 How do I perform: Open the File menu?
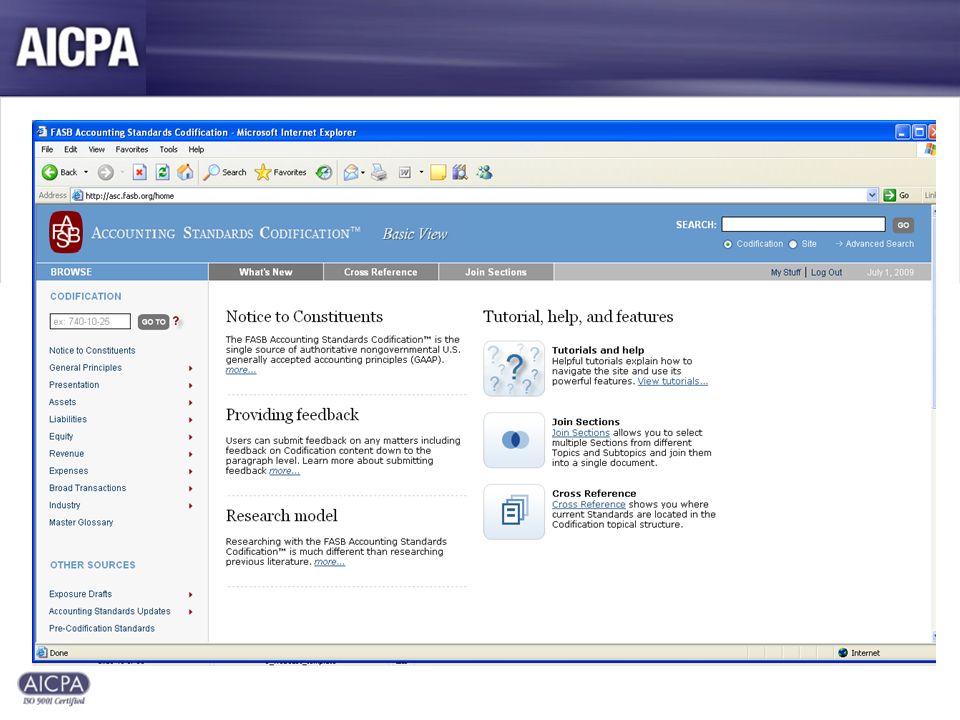click(x=47, y=149)
